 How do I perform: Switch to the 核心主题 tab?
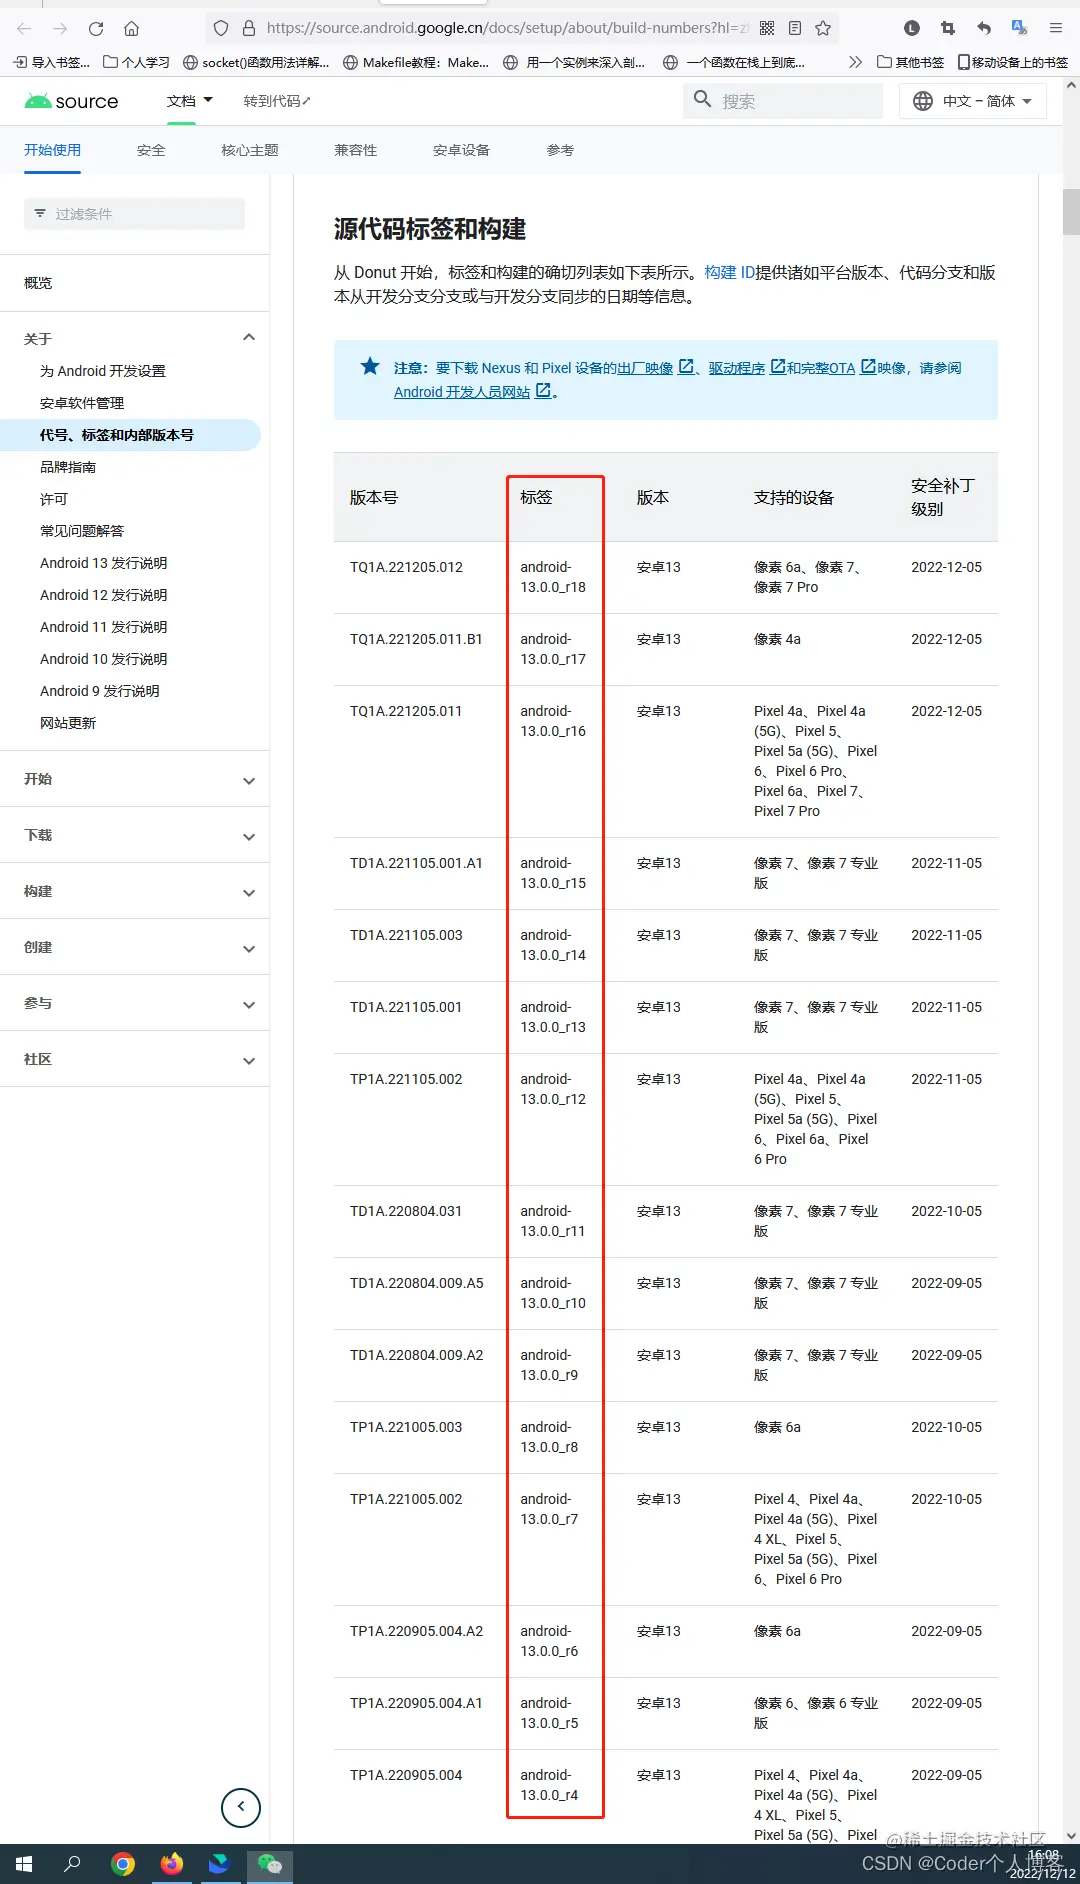click(250, 150)
